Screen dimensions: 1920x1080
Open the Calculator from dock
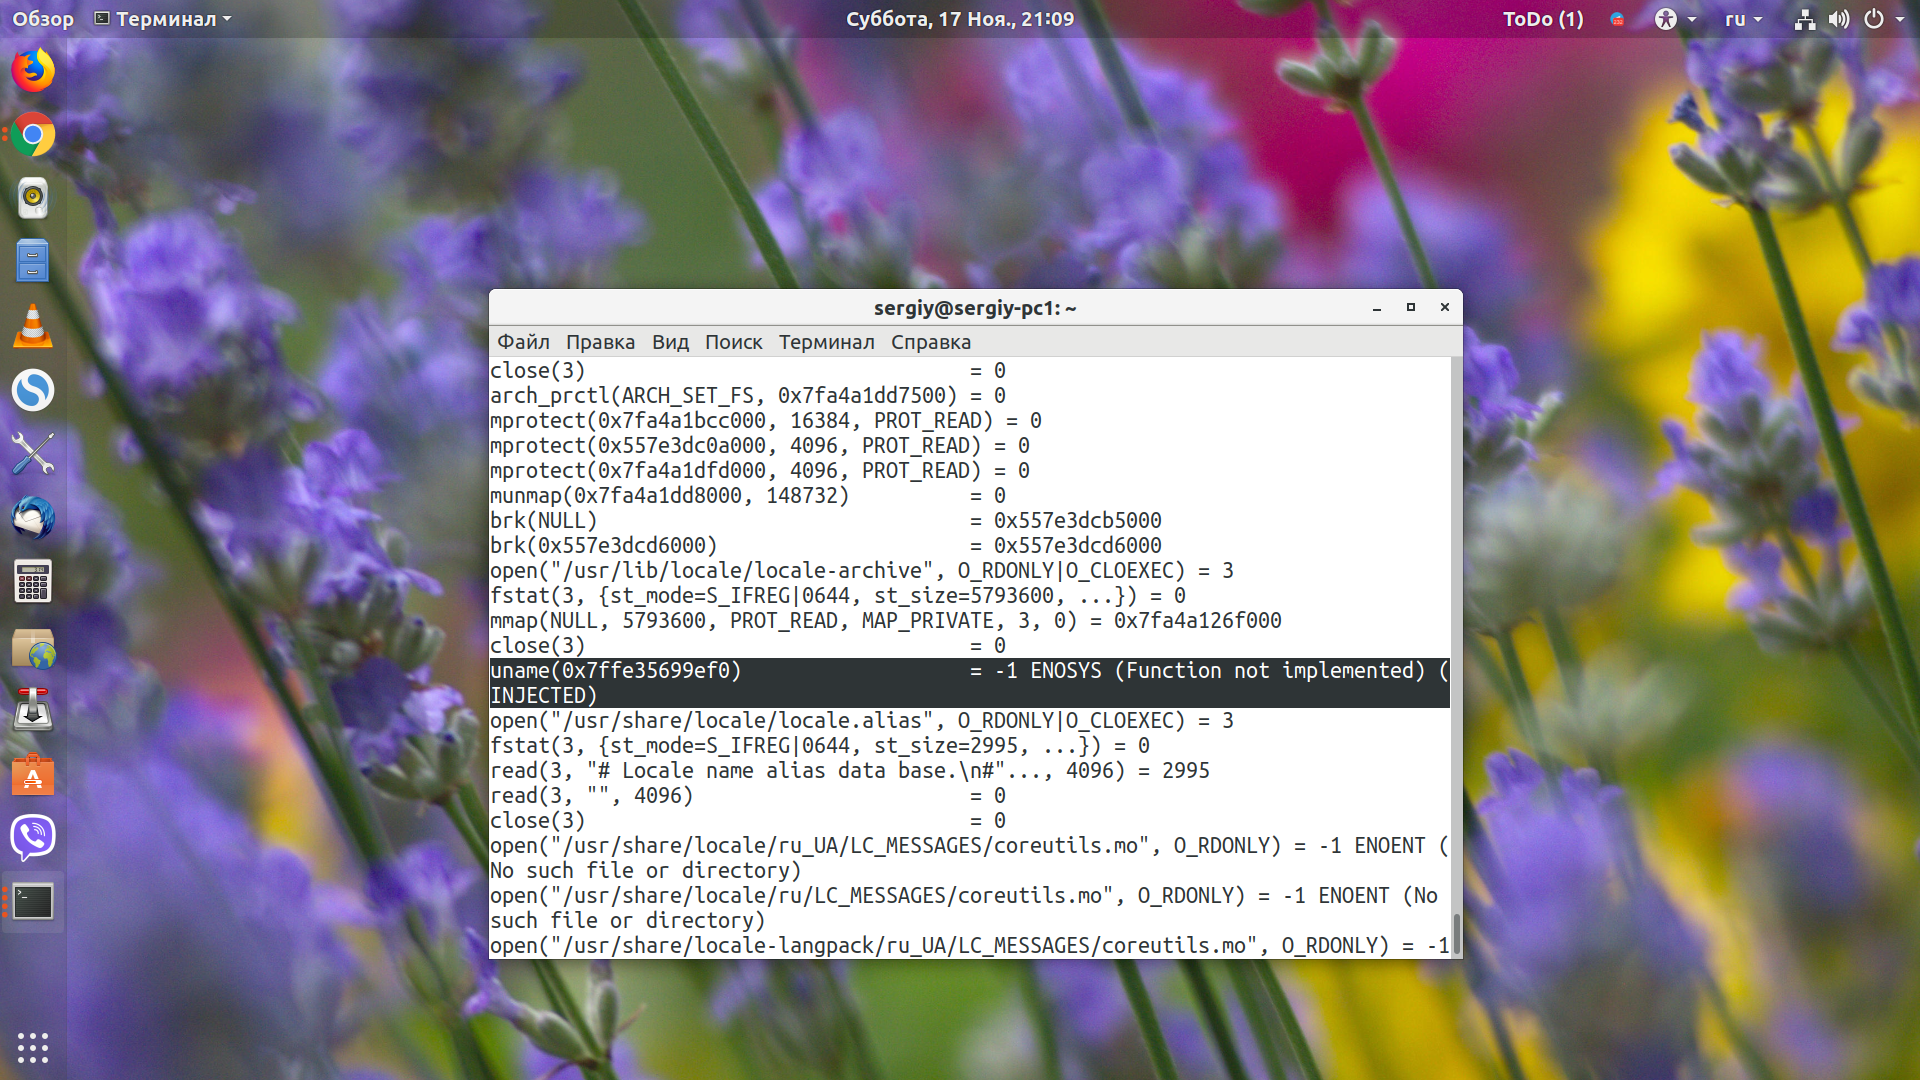click(33, 582)
